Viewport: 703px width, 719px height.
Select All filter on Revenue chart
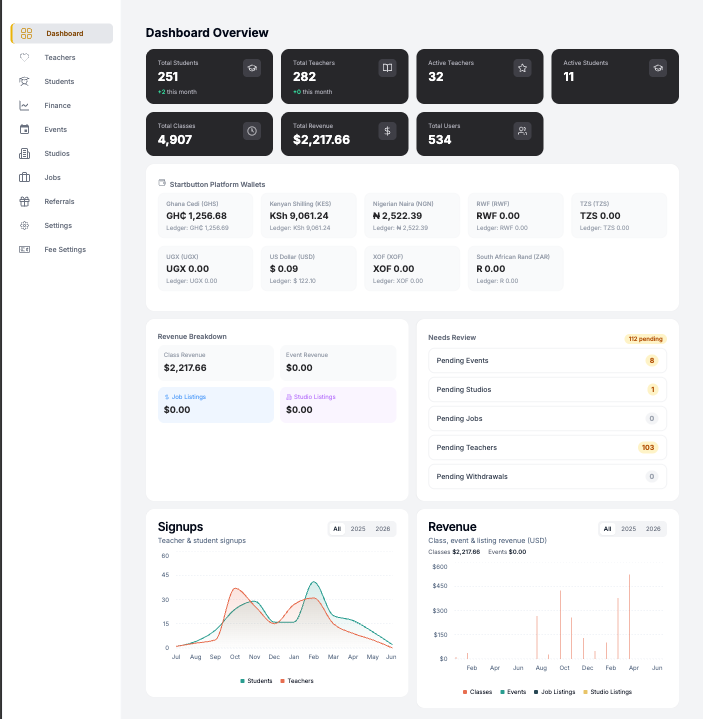(607, 529)
